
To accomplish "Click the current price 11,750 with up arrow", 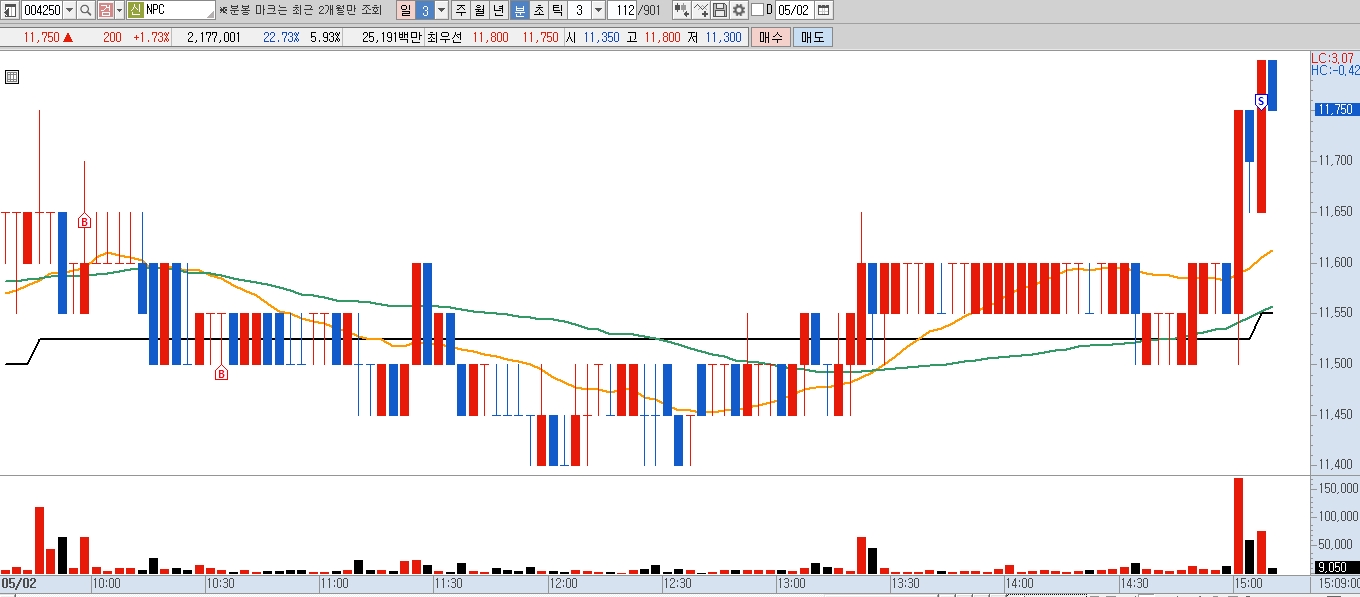I will click(47, 37).
